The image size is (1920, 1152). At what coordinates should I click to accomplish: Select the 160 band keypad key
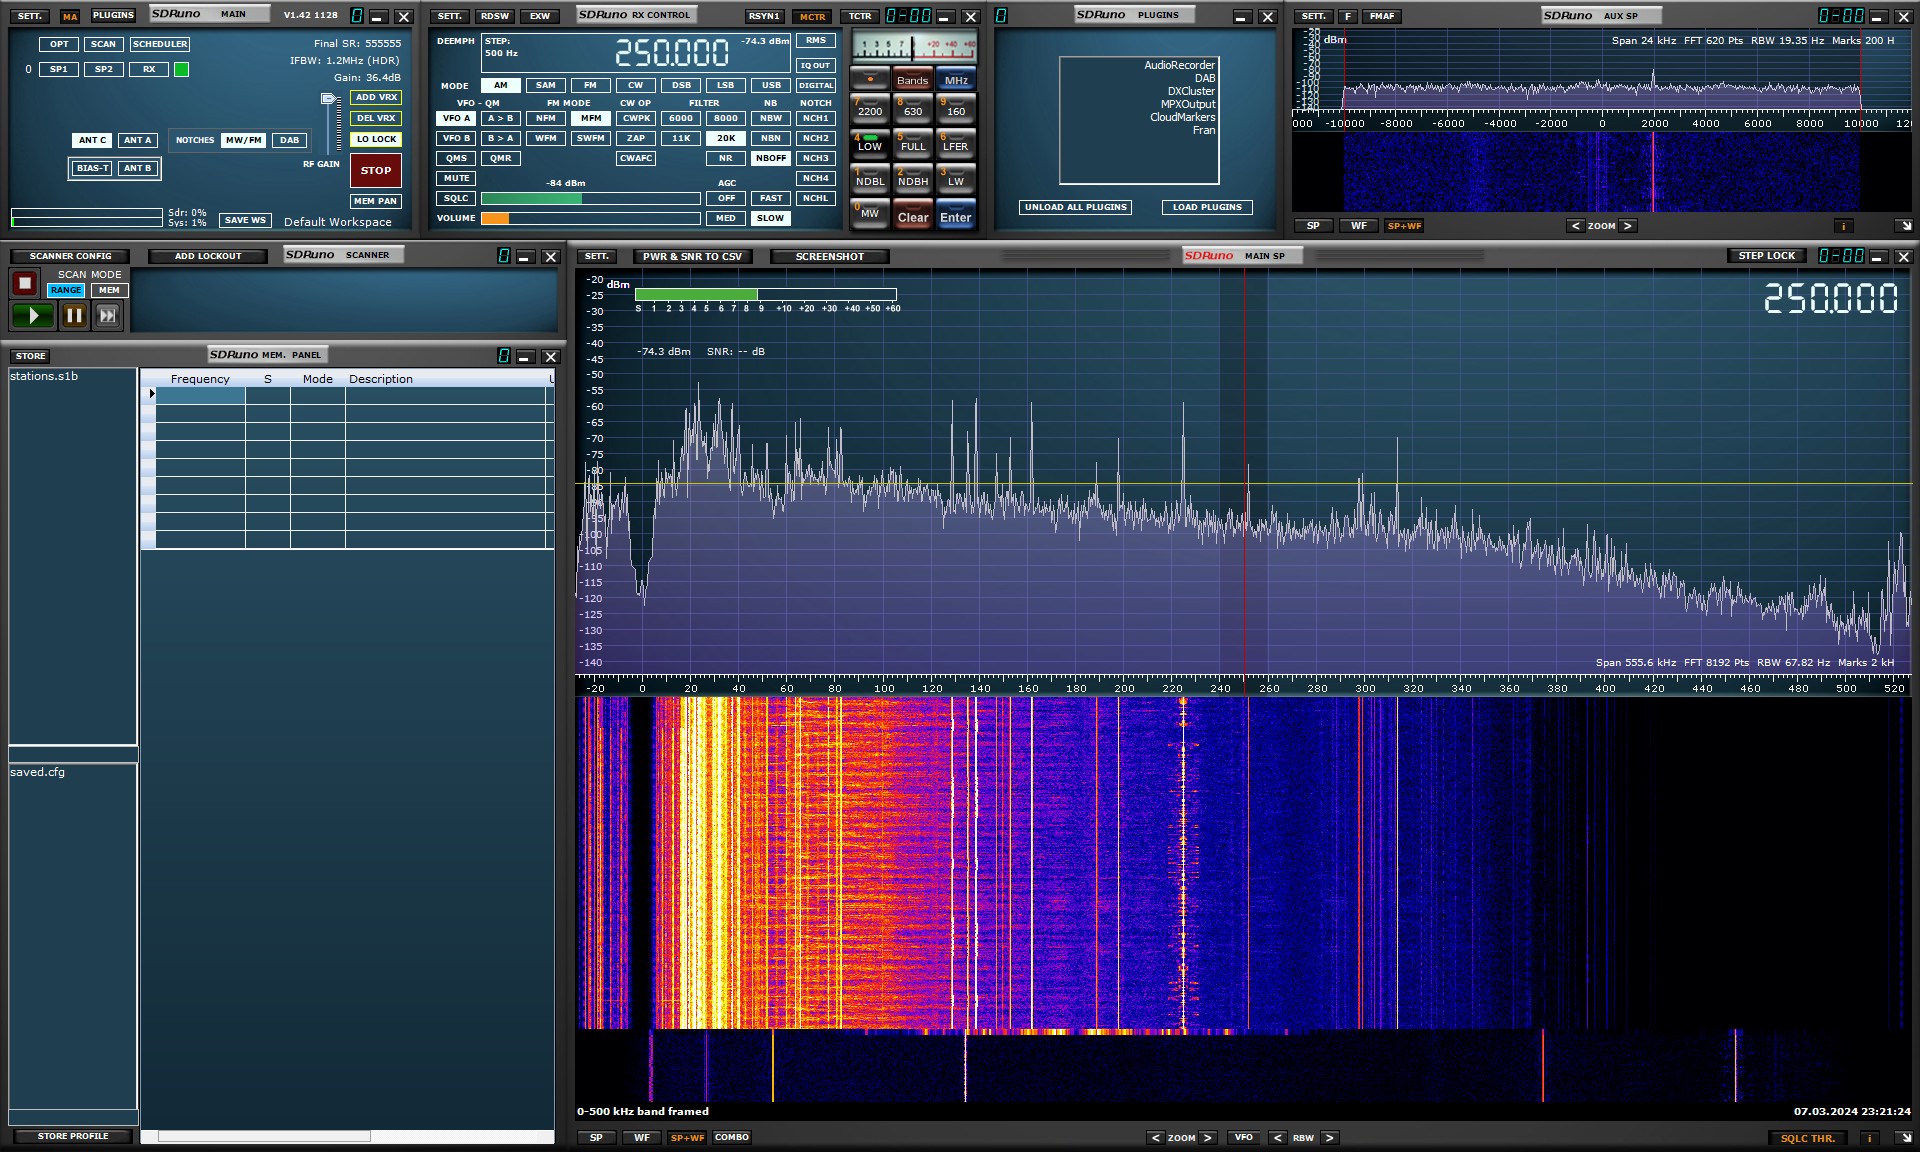tap(956, 109)
